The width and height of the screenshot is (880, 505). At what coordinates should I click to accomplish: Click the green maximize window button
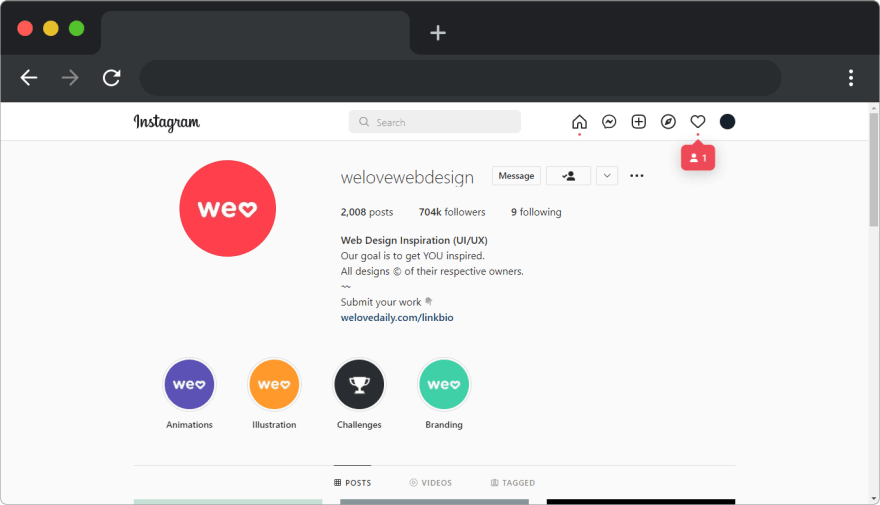[x=76, y=28]
